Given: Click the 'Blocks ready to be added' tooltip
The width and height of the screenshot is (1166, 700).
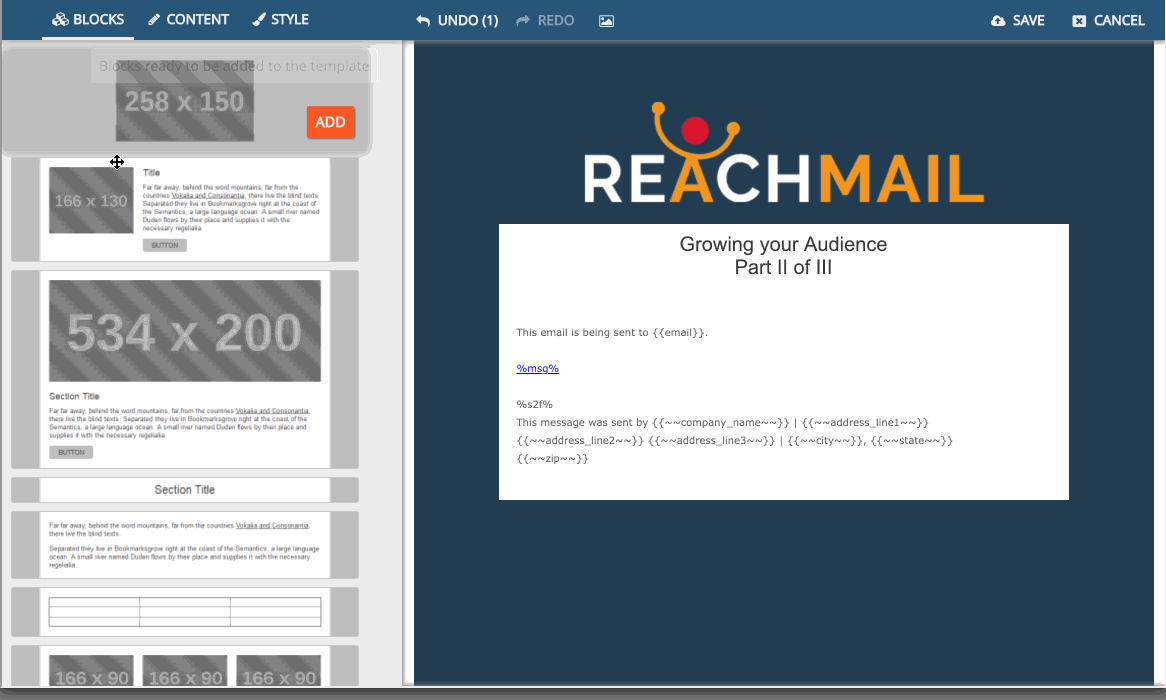Looking at the screenshot, I should pyautogui.click(x=234, y=65).
